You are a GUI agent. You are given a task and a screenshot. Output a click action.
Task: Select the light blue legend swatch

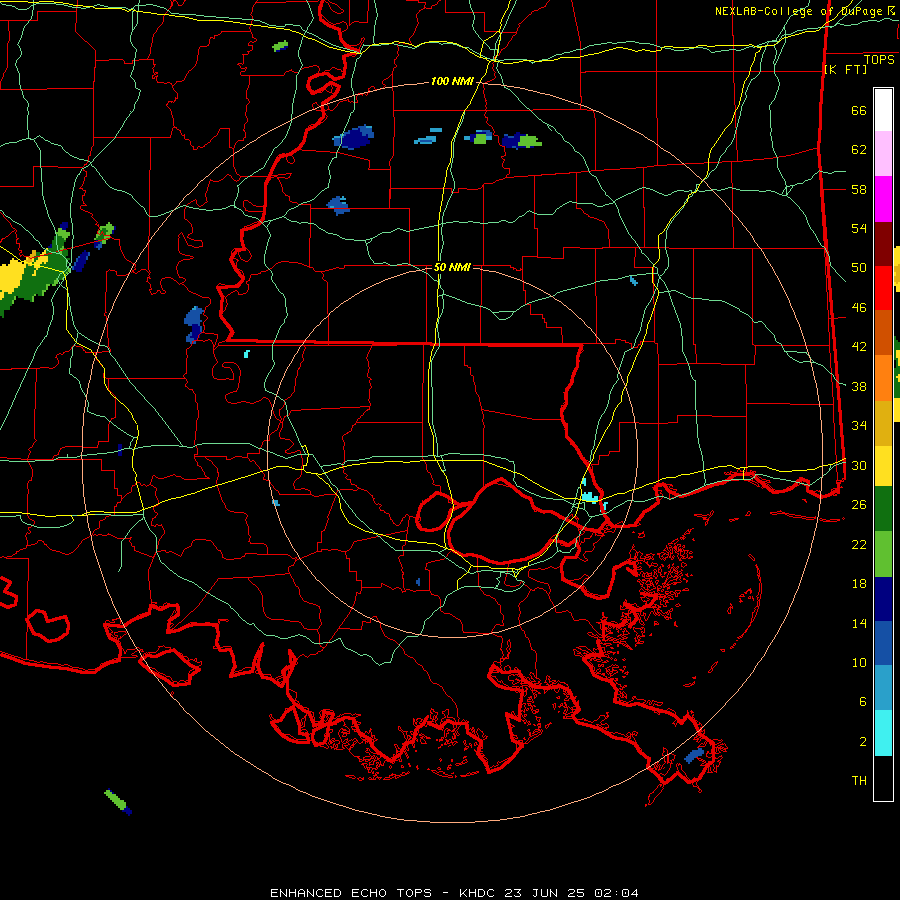(883, 688)
